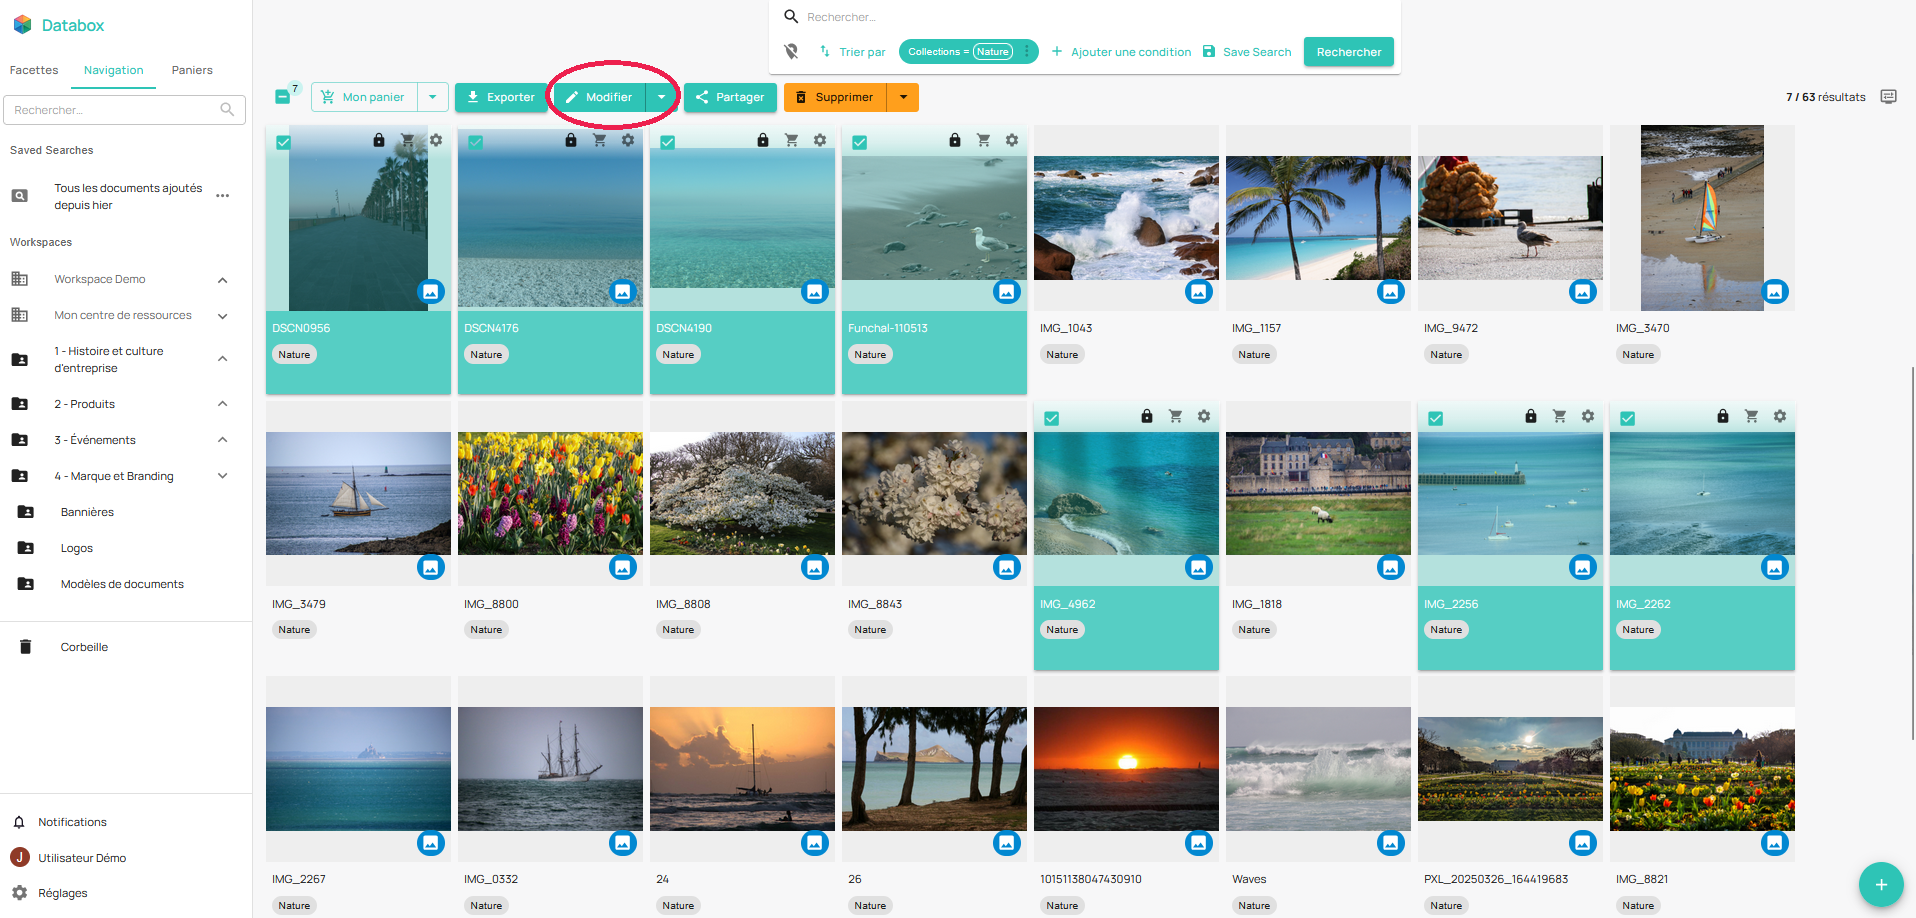Switch to the Facettes tab
1916x918 pixels.
[34, 70]
